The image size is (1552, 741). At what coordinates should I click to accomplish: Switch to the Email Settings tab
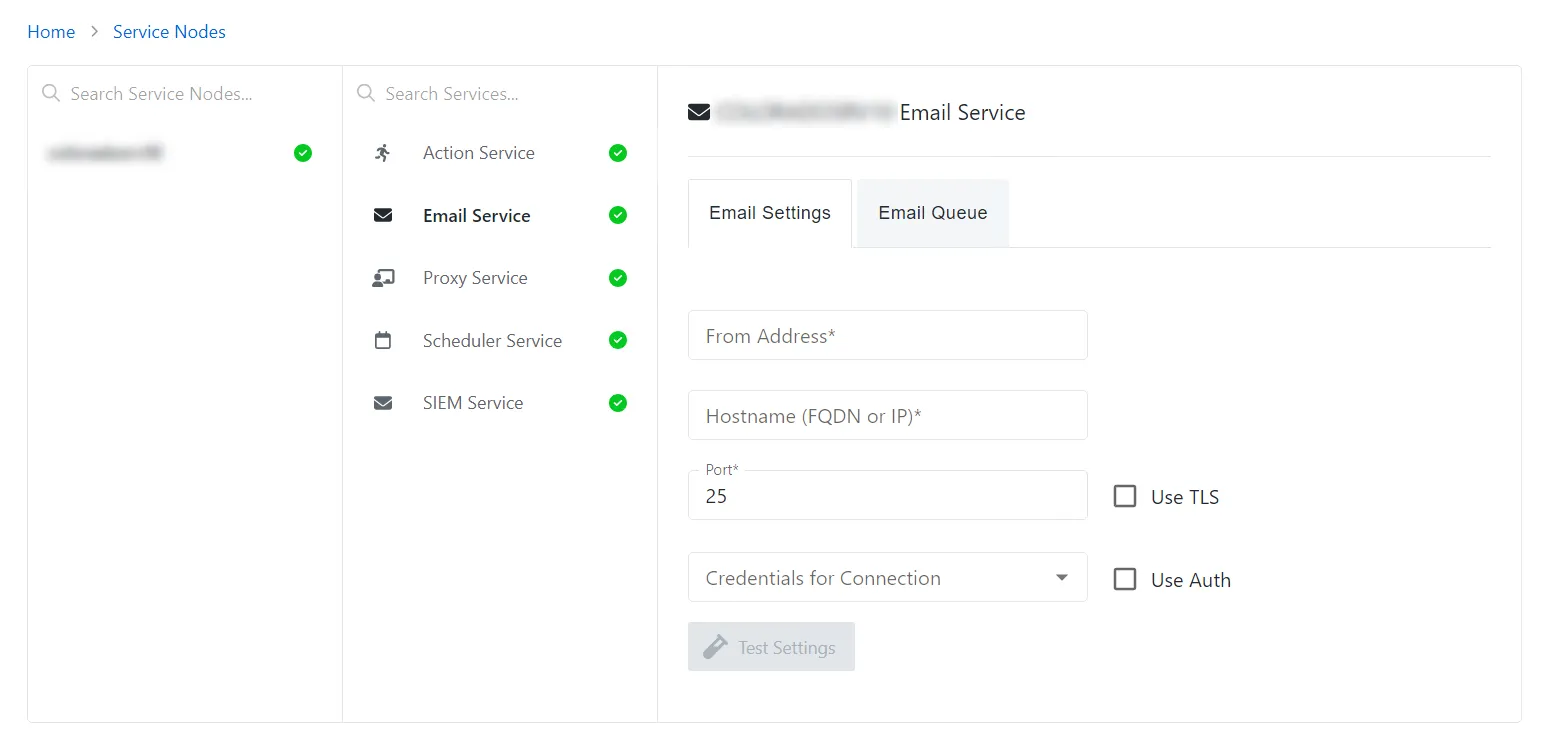770,213
